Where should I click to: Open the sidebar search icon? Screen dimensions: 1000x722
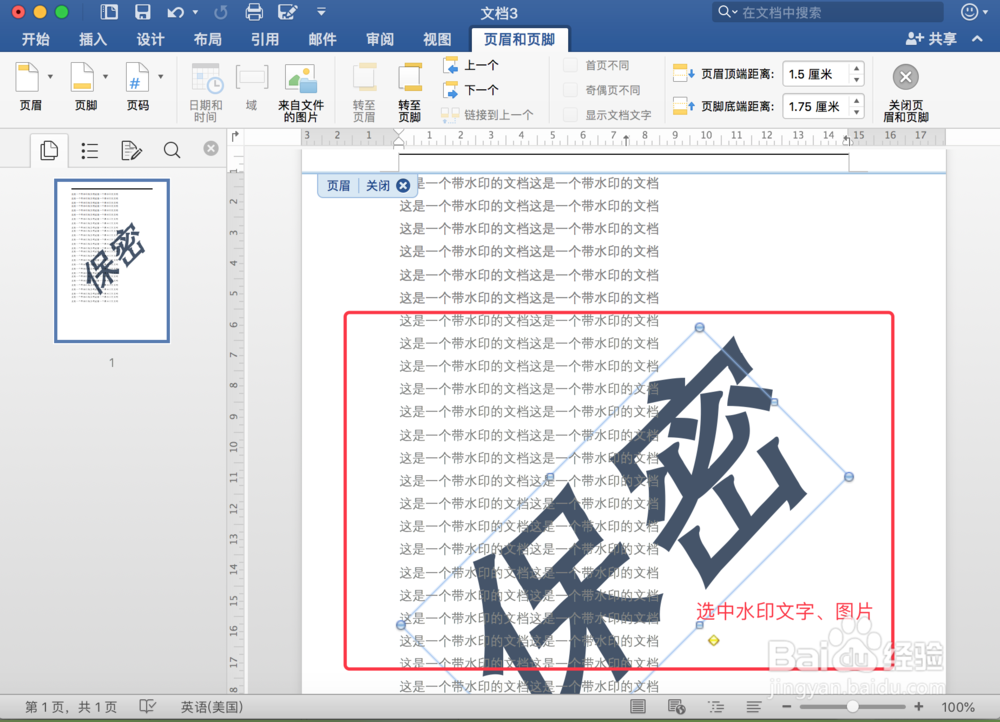[x=171, y=150]
